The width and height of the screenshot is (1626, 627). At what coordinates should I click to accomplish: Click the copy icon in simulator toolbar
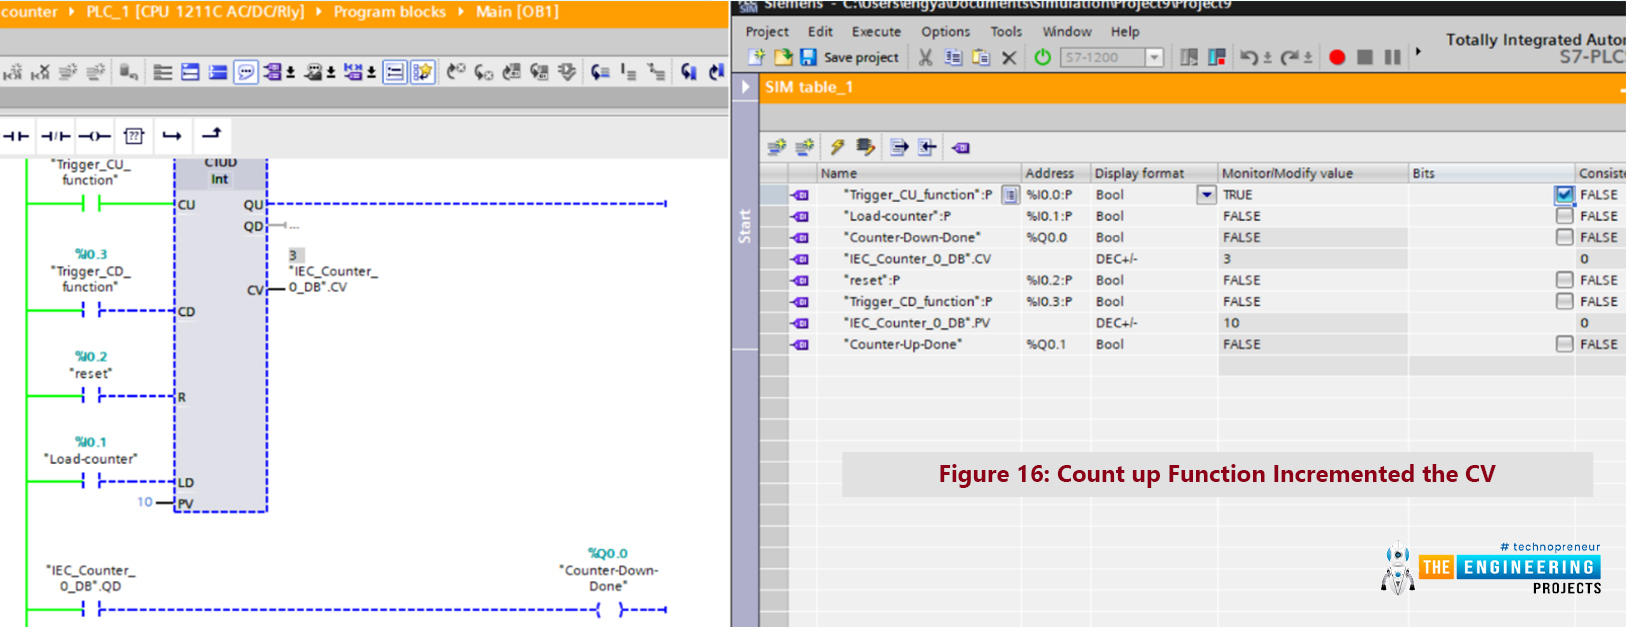[954, 57]
